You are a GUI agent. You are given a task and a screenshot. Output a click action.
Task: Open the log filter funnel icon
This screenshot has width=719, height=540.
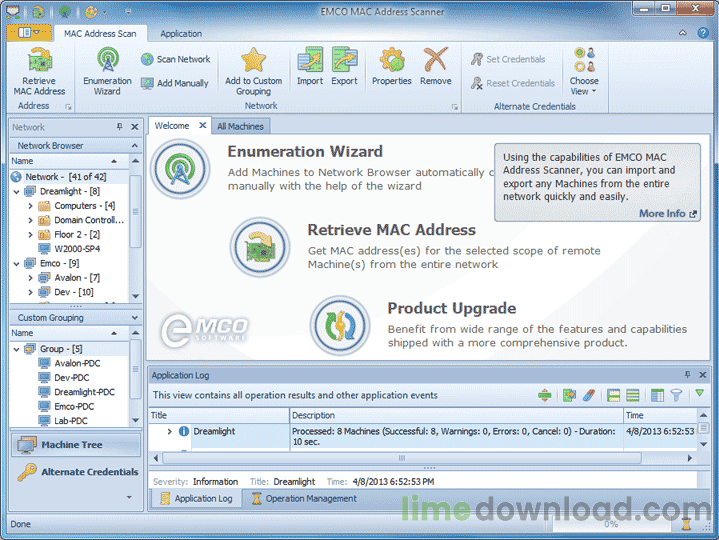676,395
